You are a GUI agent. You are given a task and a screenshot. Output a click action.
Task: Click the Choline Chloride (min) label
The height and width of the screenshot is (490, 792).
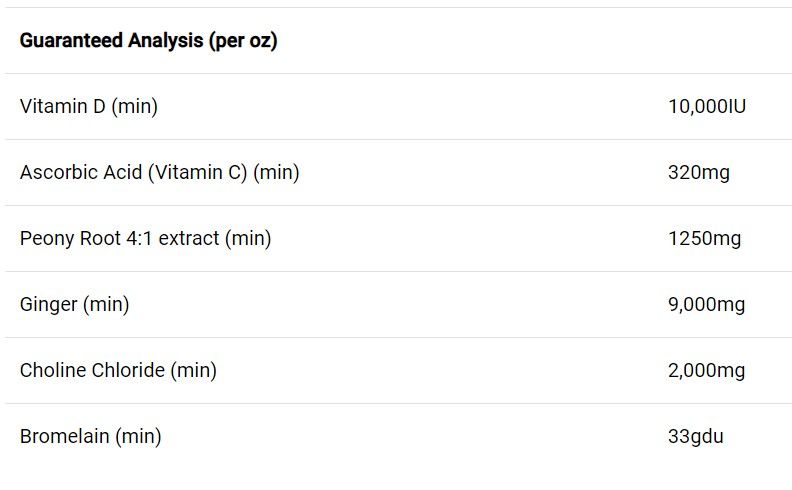[x=118, y=370]
